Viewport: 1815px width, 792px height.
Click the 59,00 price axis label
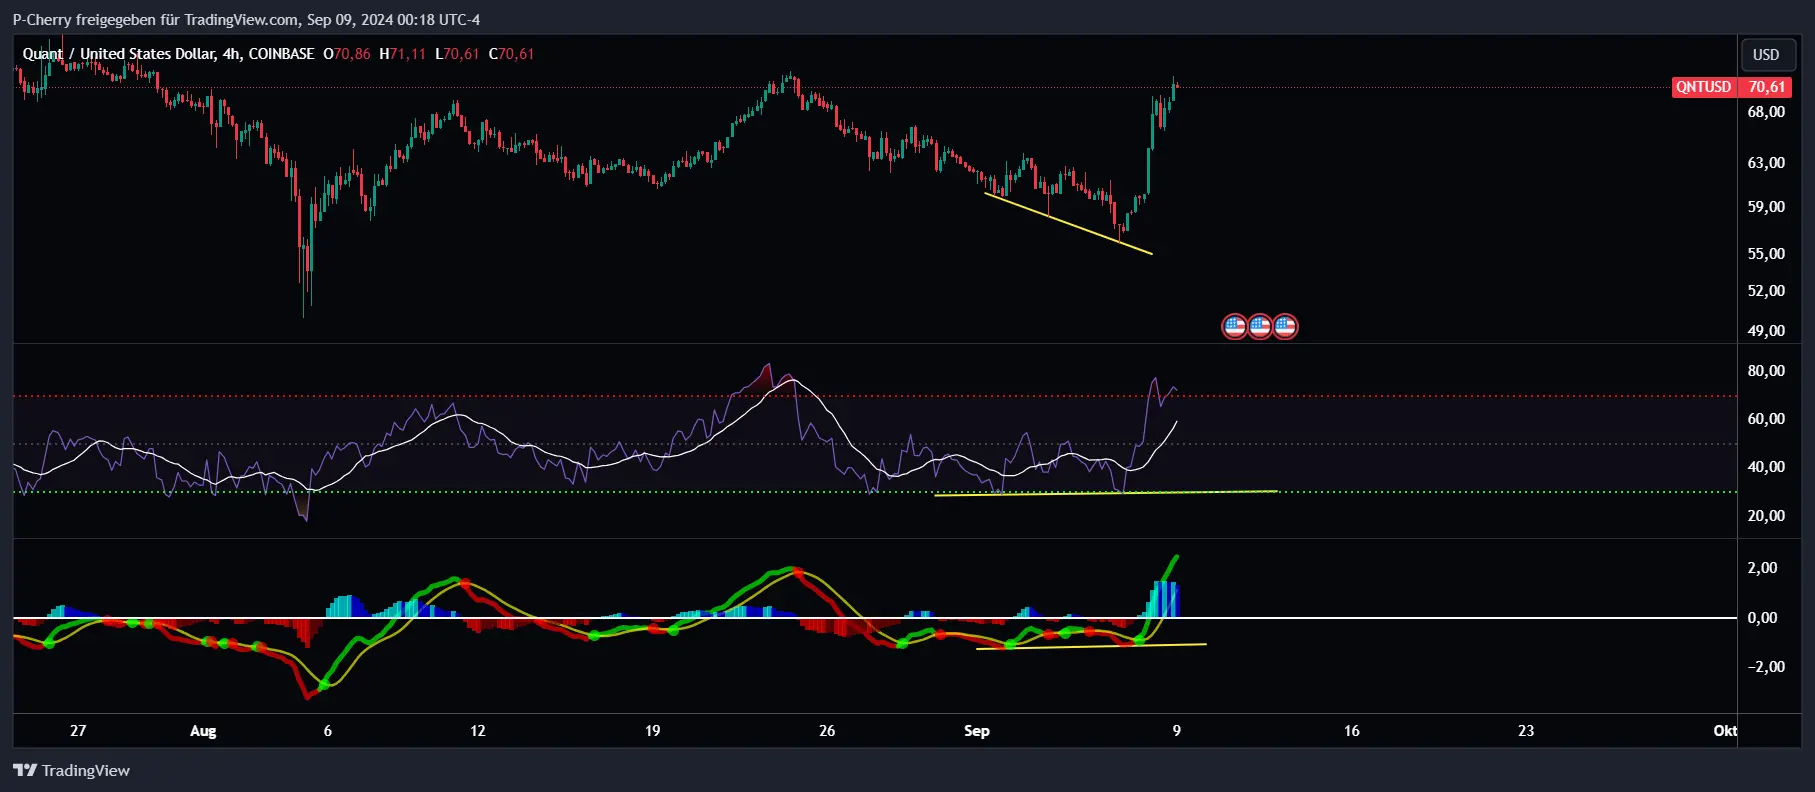coord(1766,207)
